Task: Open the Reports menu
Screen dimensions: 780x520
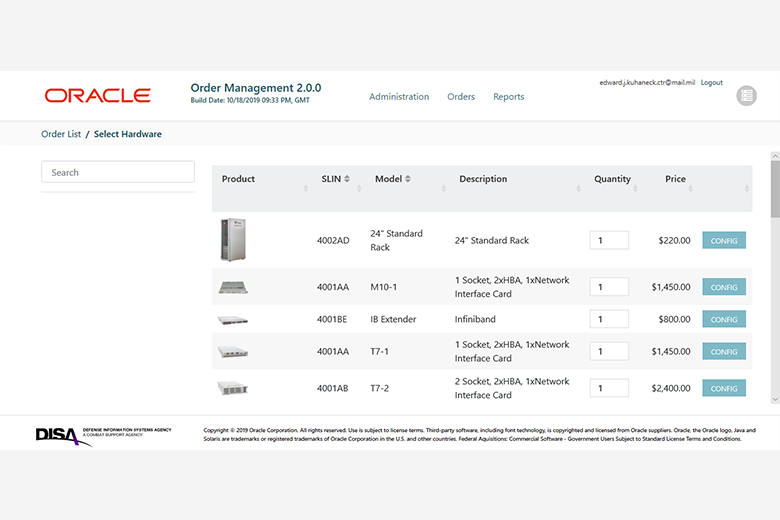Action: coord(508,97)
